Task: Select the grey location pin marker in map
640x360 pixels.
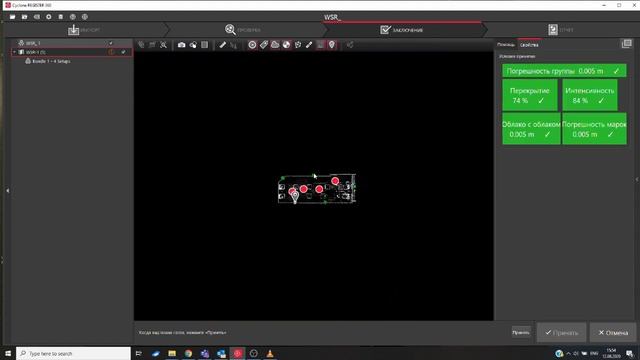Action: point(295,197)
